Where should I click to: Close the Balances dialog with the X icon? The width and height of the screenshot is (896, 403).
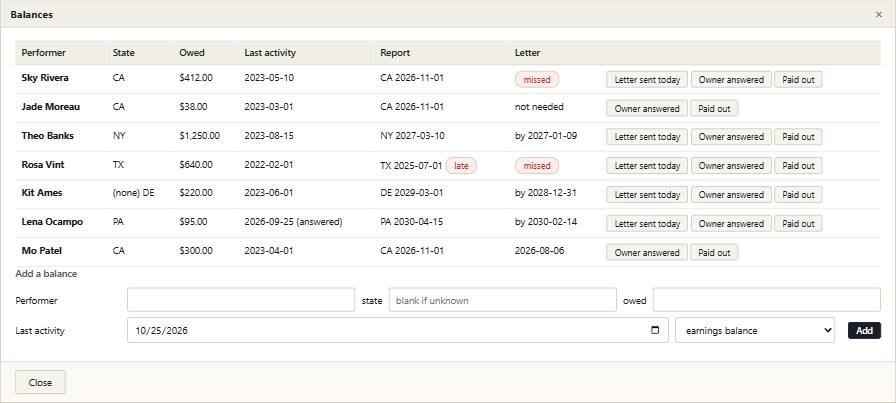click(x=879, y=15)
